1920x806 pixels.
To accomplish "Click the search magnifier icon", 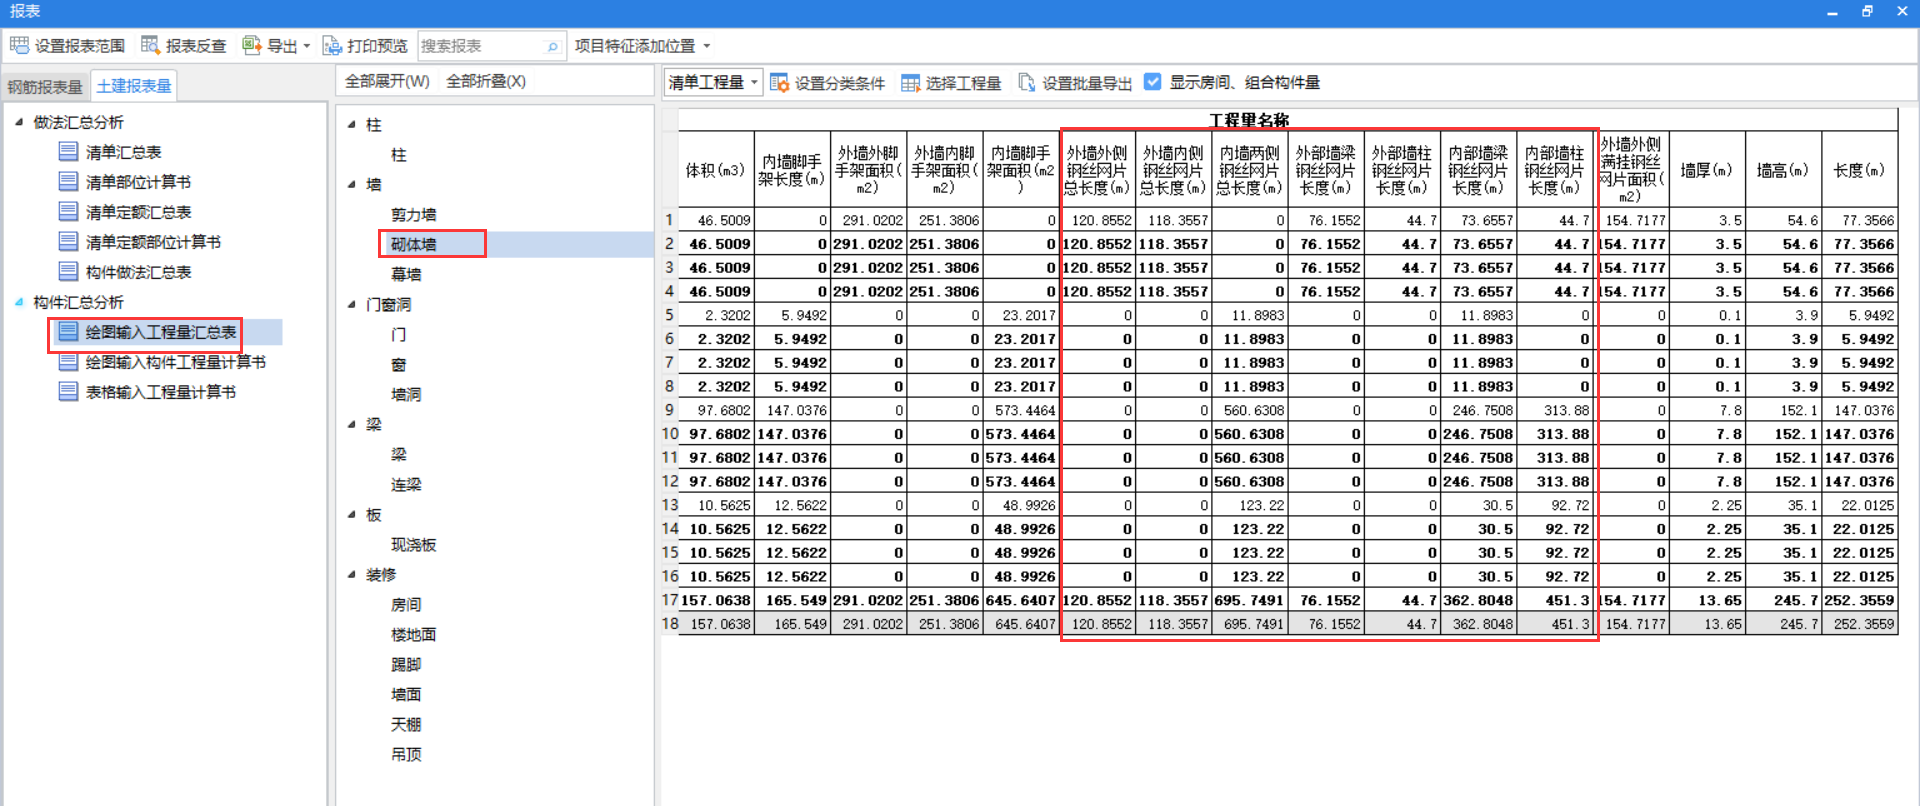I will (x=552, y=46).
